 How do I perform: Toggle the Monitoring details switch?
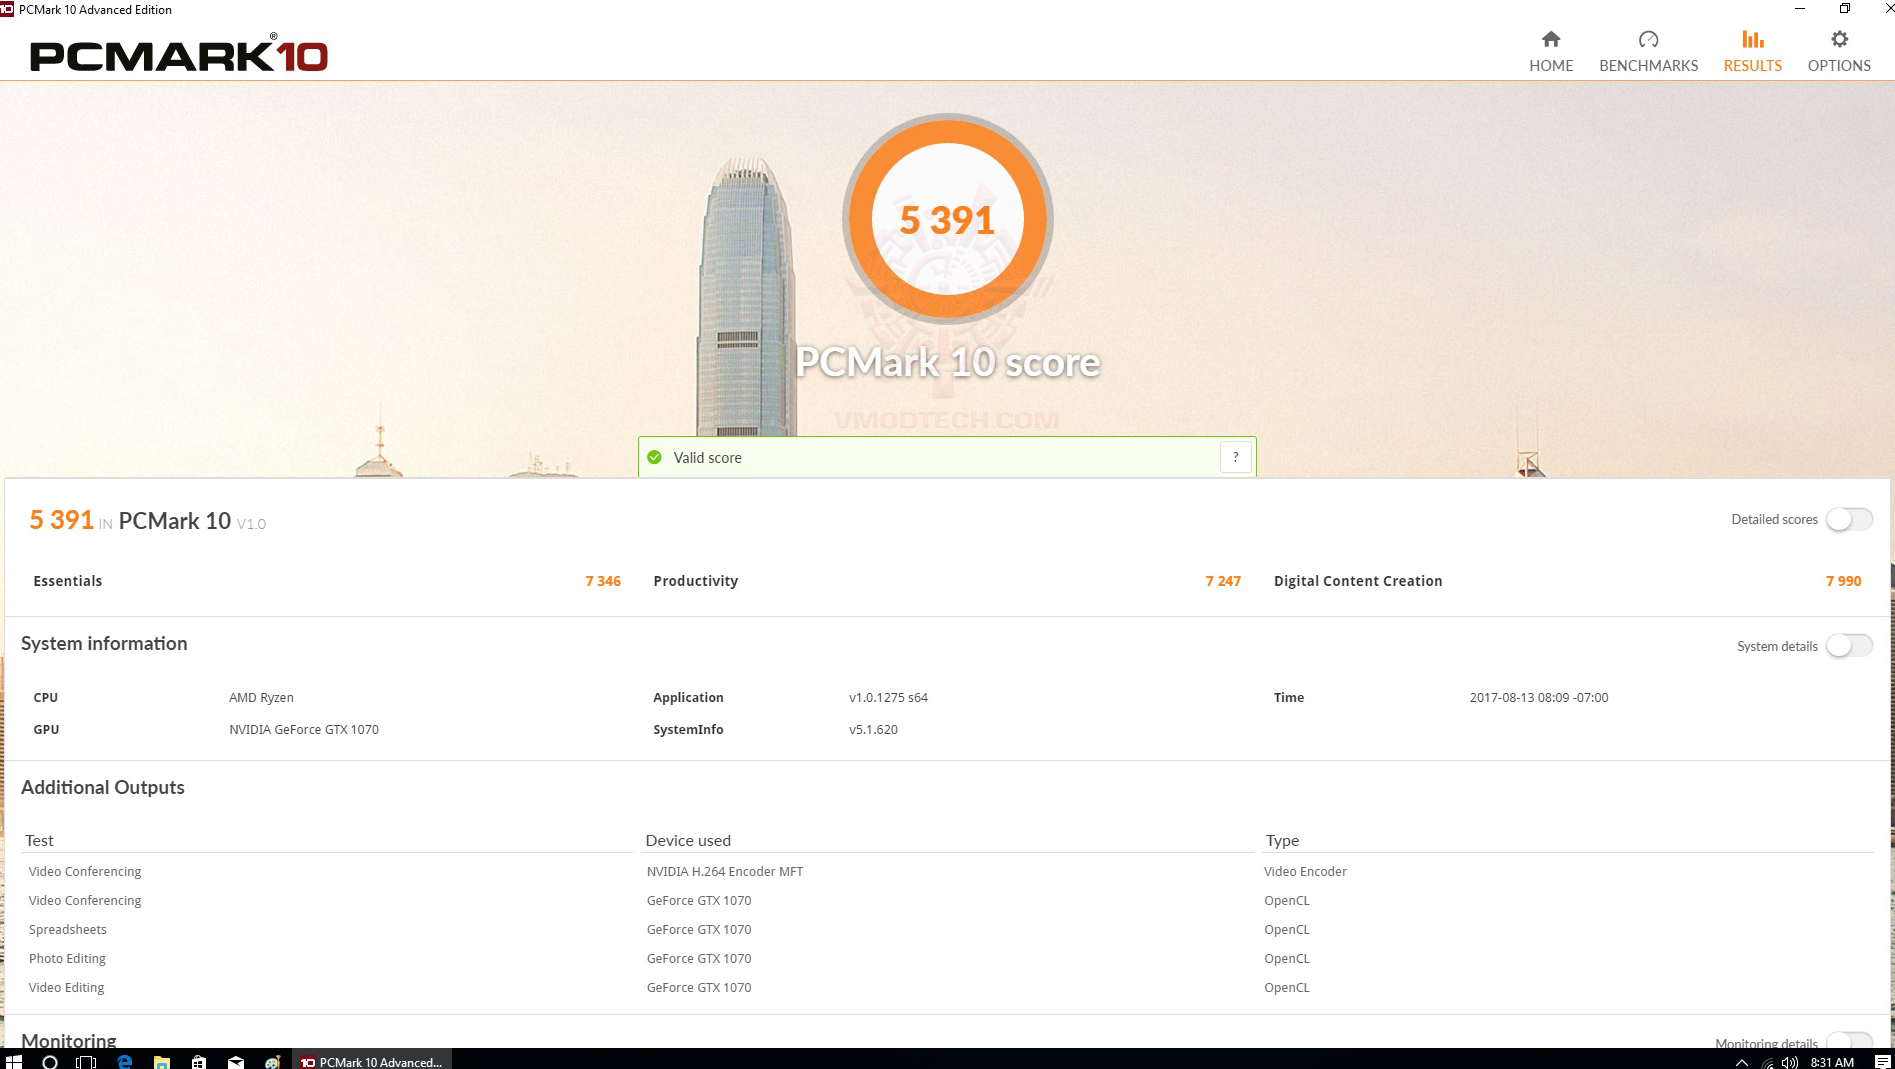(1849, 1040)
